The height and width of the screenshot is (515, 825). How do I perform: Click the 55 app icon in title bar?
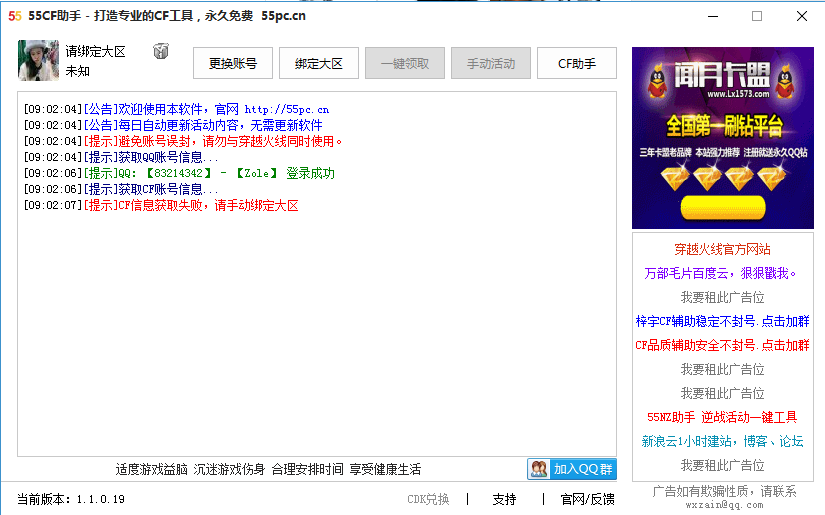[x=15, y=16]
